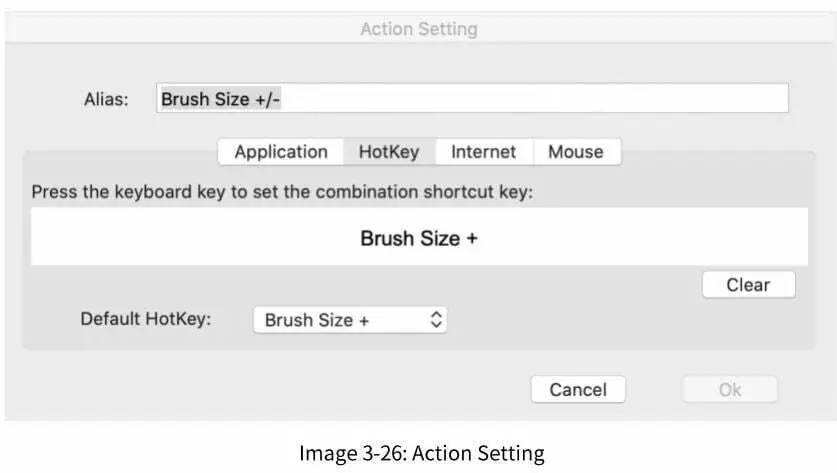The image size is (837, 473).
Task: Confirm with the Ok button
Action: [730, 390]
